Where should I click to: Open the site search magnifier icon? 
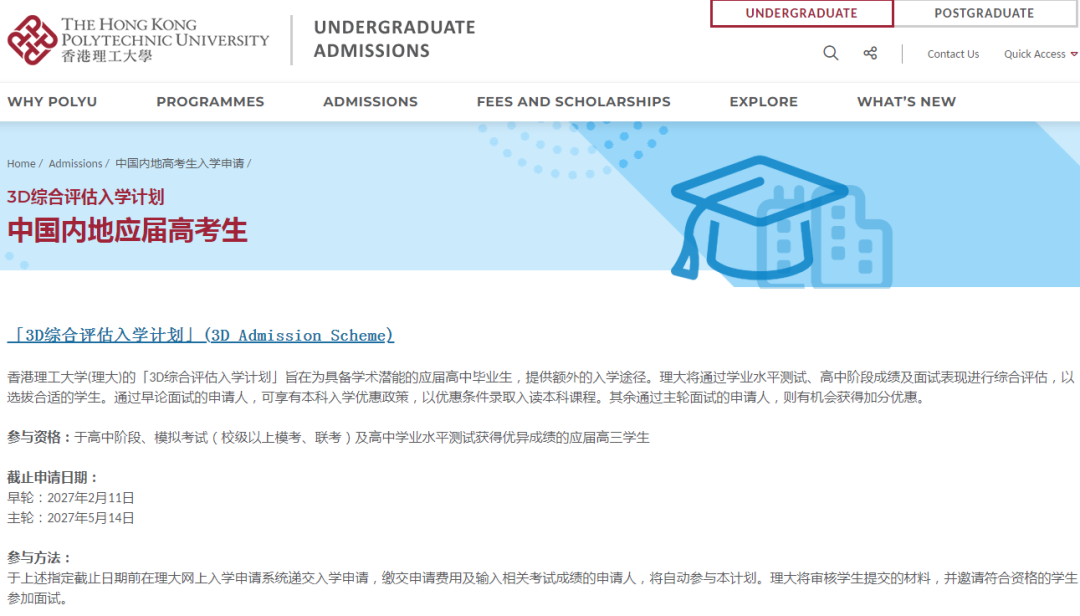pos(831,53)
